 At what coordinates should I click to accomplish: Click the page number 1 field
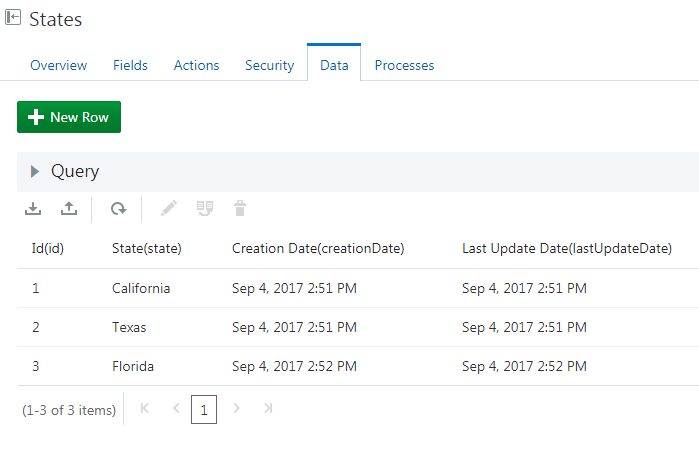pyautogui.click(x=204, y=409)
